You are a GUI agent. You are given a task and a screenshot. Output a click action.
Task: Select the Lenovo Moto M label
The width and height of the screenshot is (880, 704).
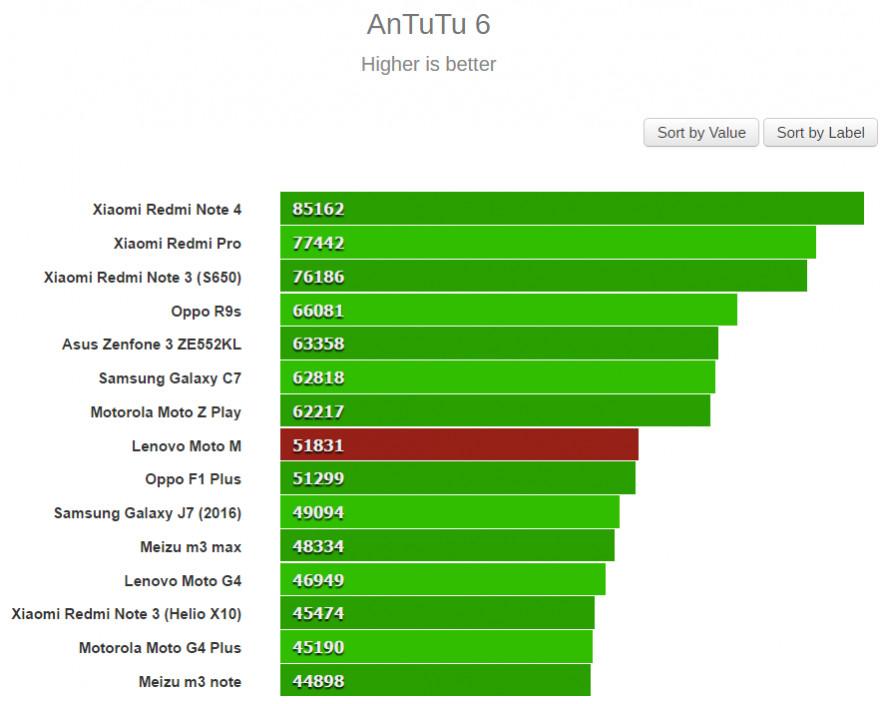[x=186, y=446]
